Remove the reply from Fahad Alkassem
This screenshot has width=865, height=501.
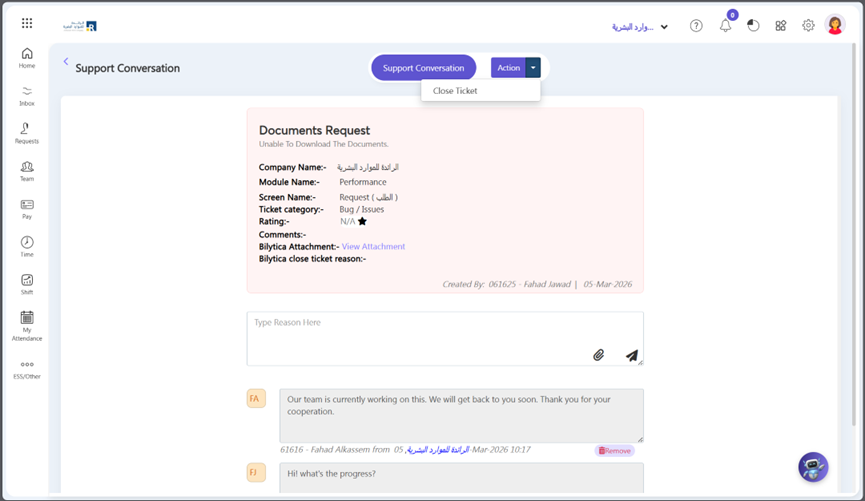(x=615, y=451)
